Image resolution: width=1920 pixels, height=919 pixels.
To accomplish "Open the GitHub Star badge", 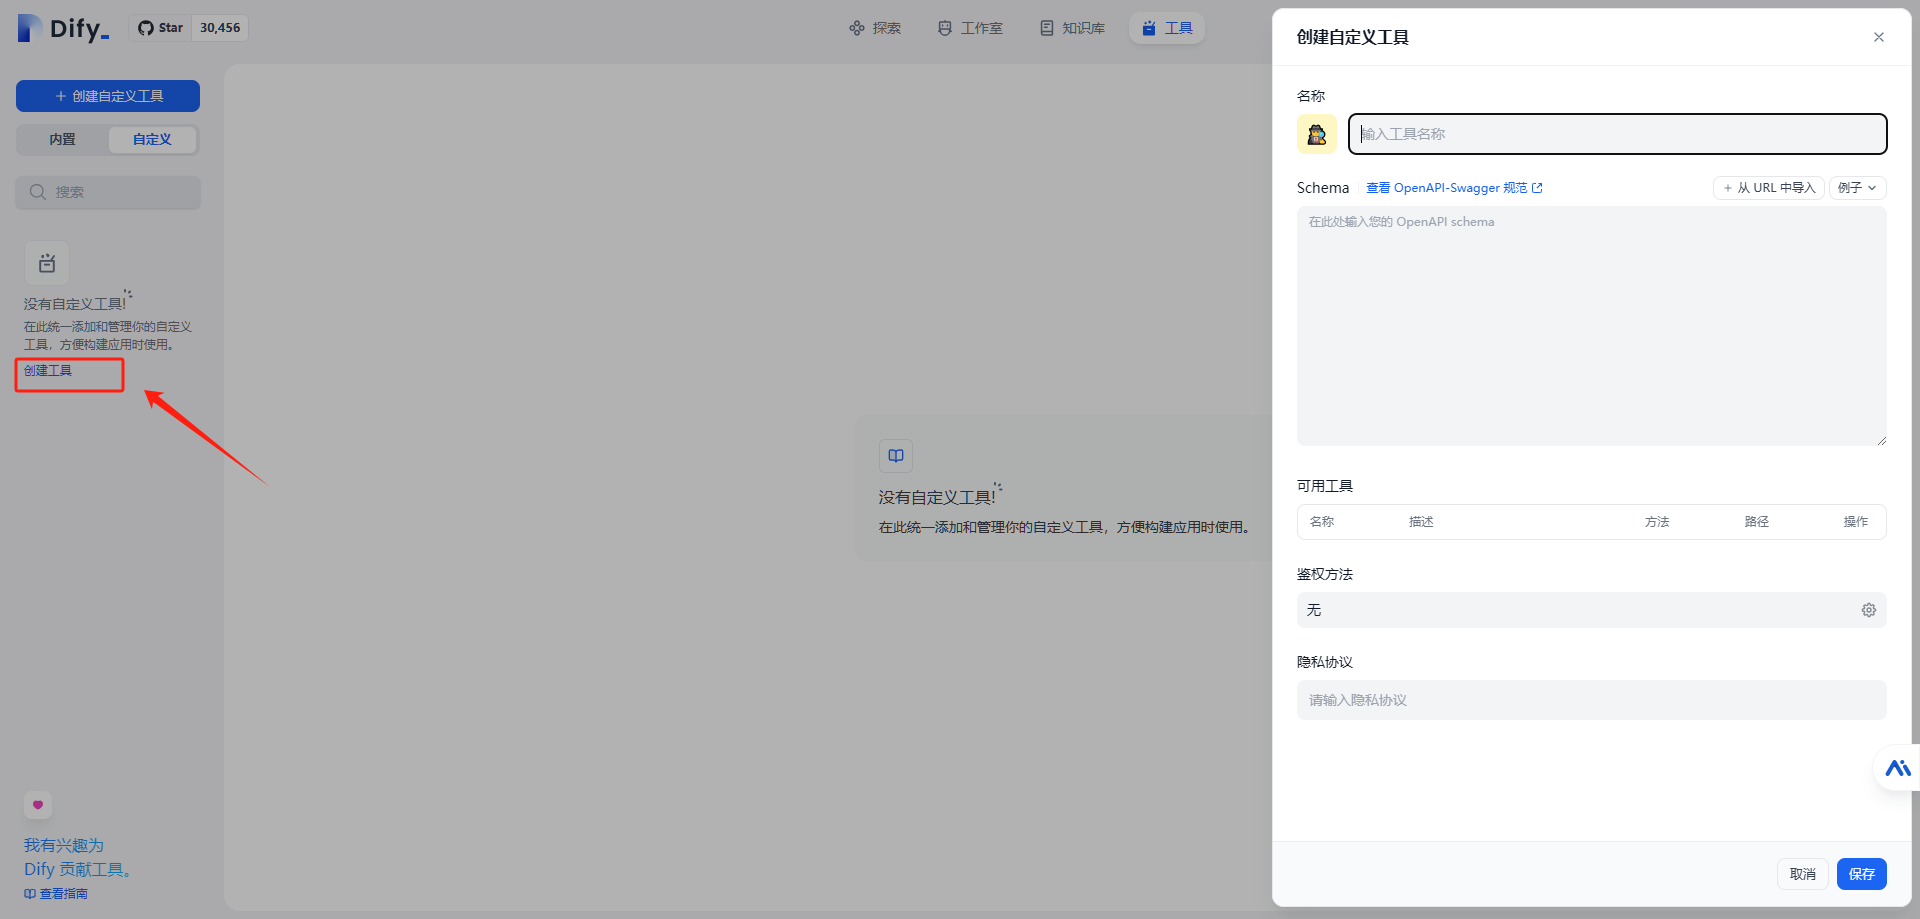I will tap(189, 28).
